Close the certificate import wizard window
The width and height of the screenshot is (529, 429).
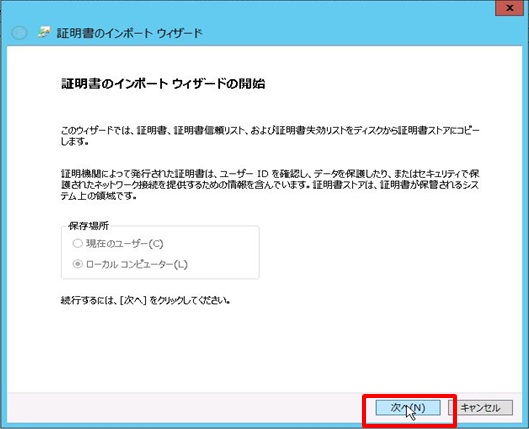[509, 8]
